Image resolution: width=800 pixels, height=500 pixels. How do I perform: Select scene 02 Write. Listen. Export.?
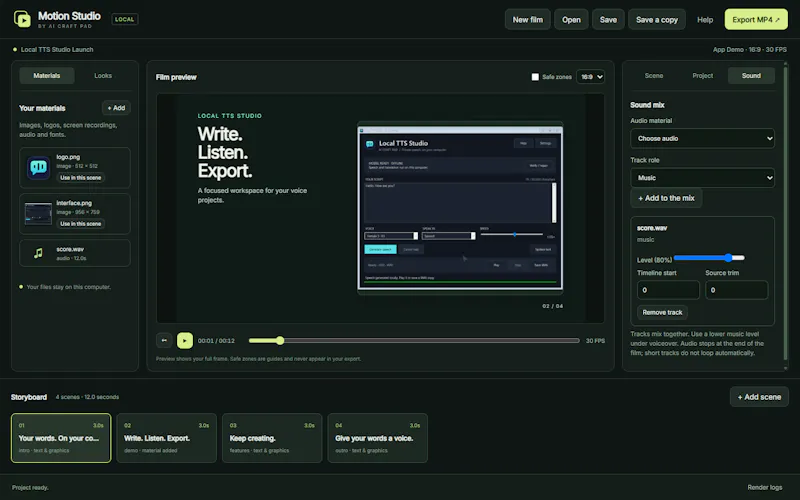coord(166,438)
